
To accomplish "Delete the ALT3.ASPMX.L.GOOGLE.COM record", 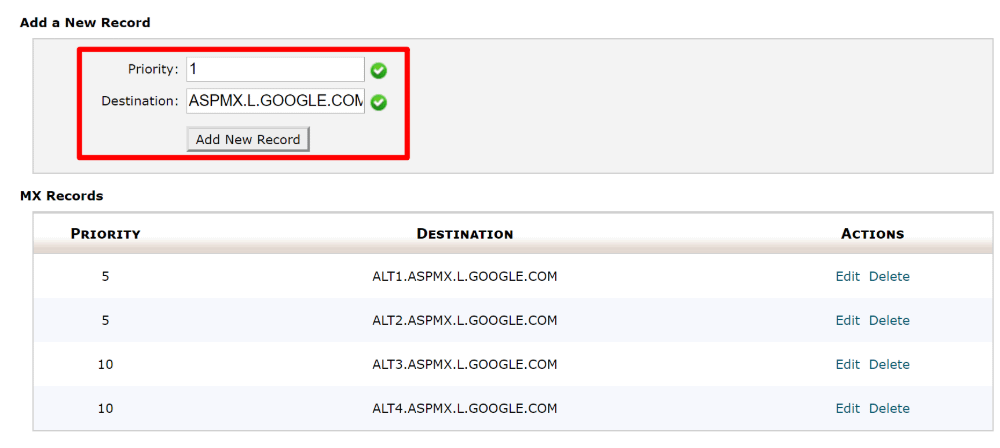I will pos(889,364).
